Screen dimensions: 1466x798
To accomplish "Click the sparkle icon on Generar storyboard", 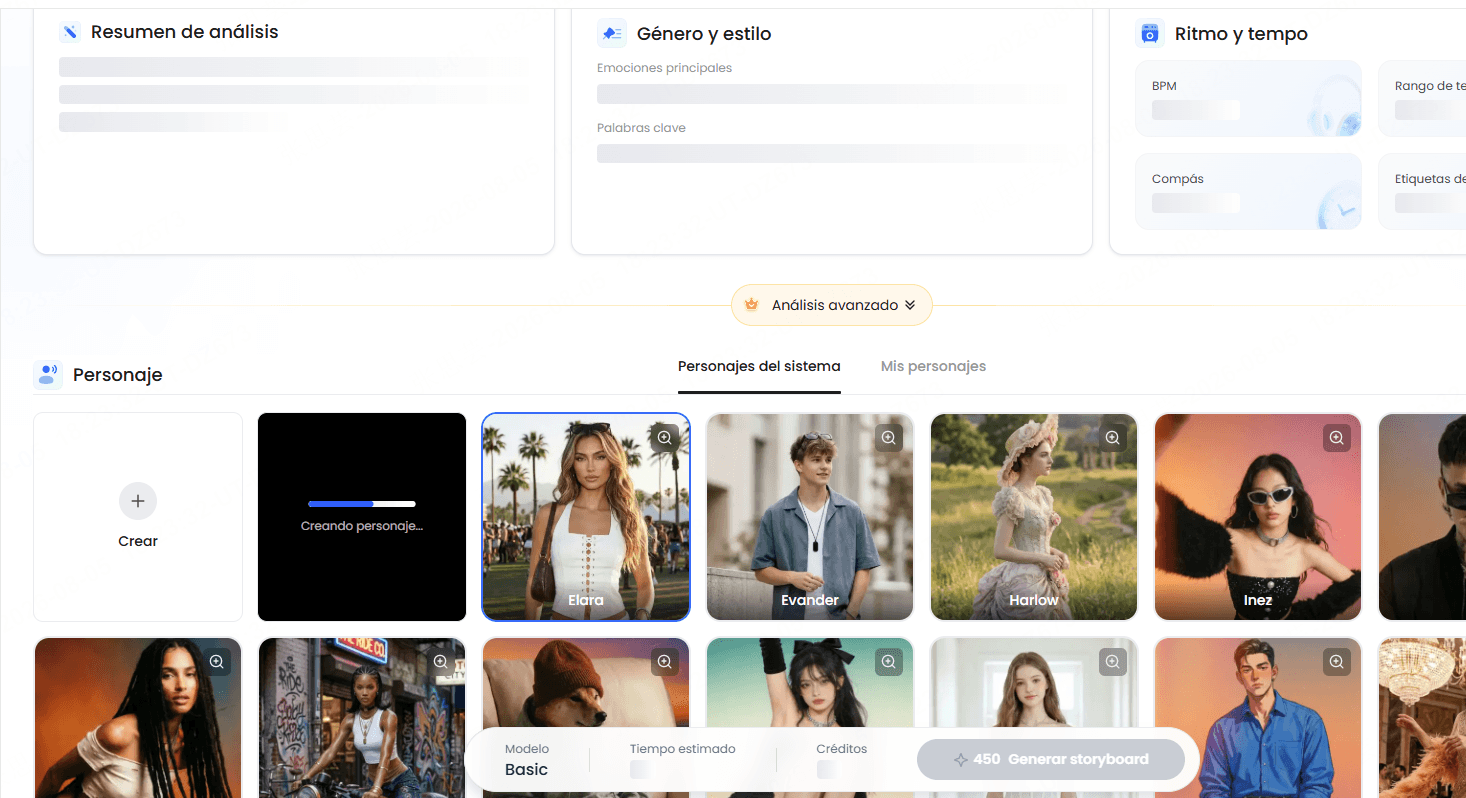I will 961,760.
